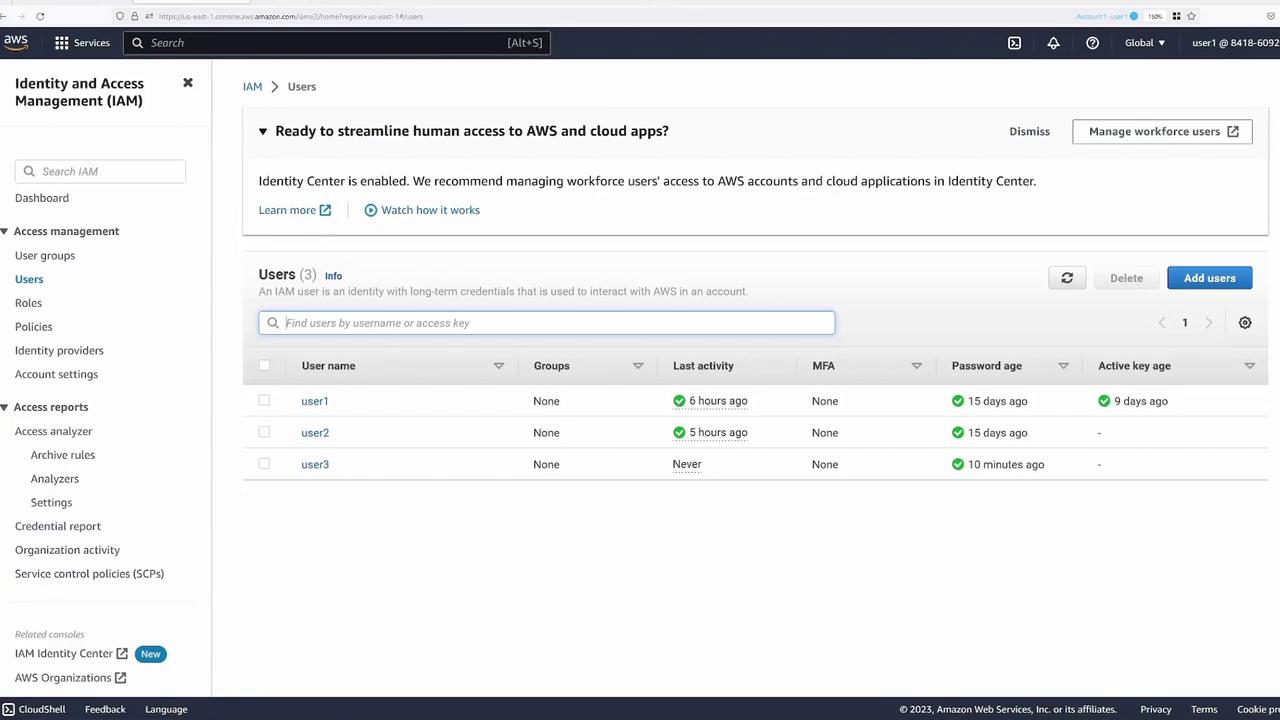Open the user2 user link
This screenshot has width=1280, height=720.
tap(315, 433)
